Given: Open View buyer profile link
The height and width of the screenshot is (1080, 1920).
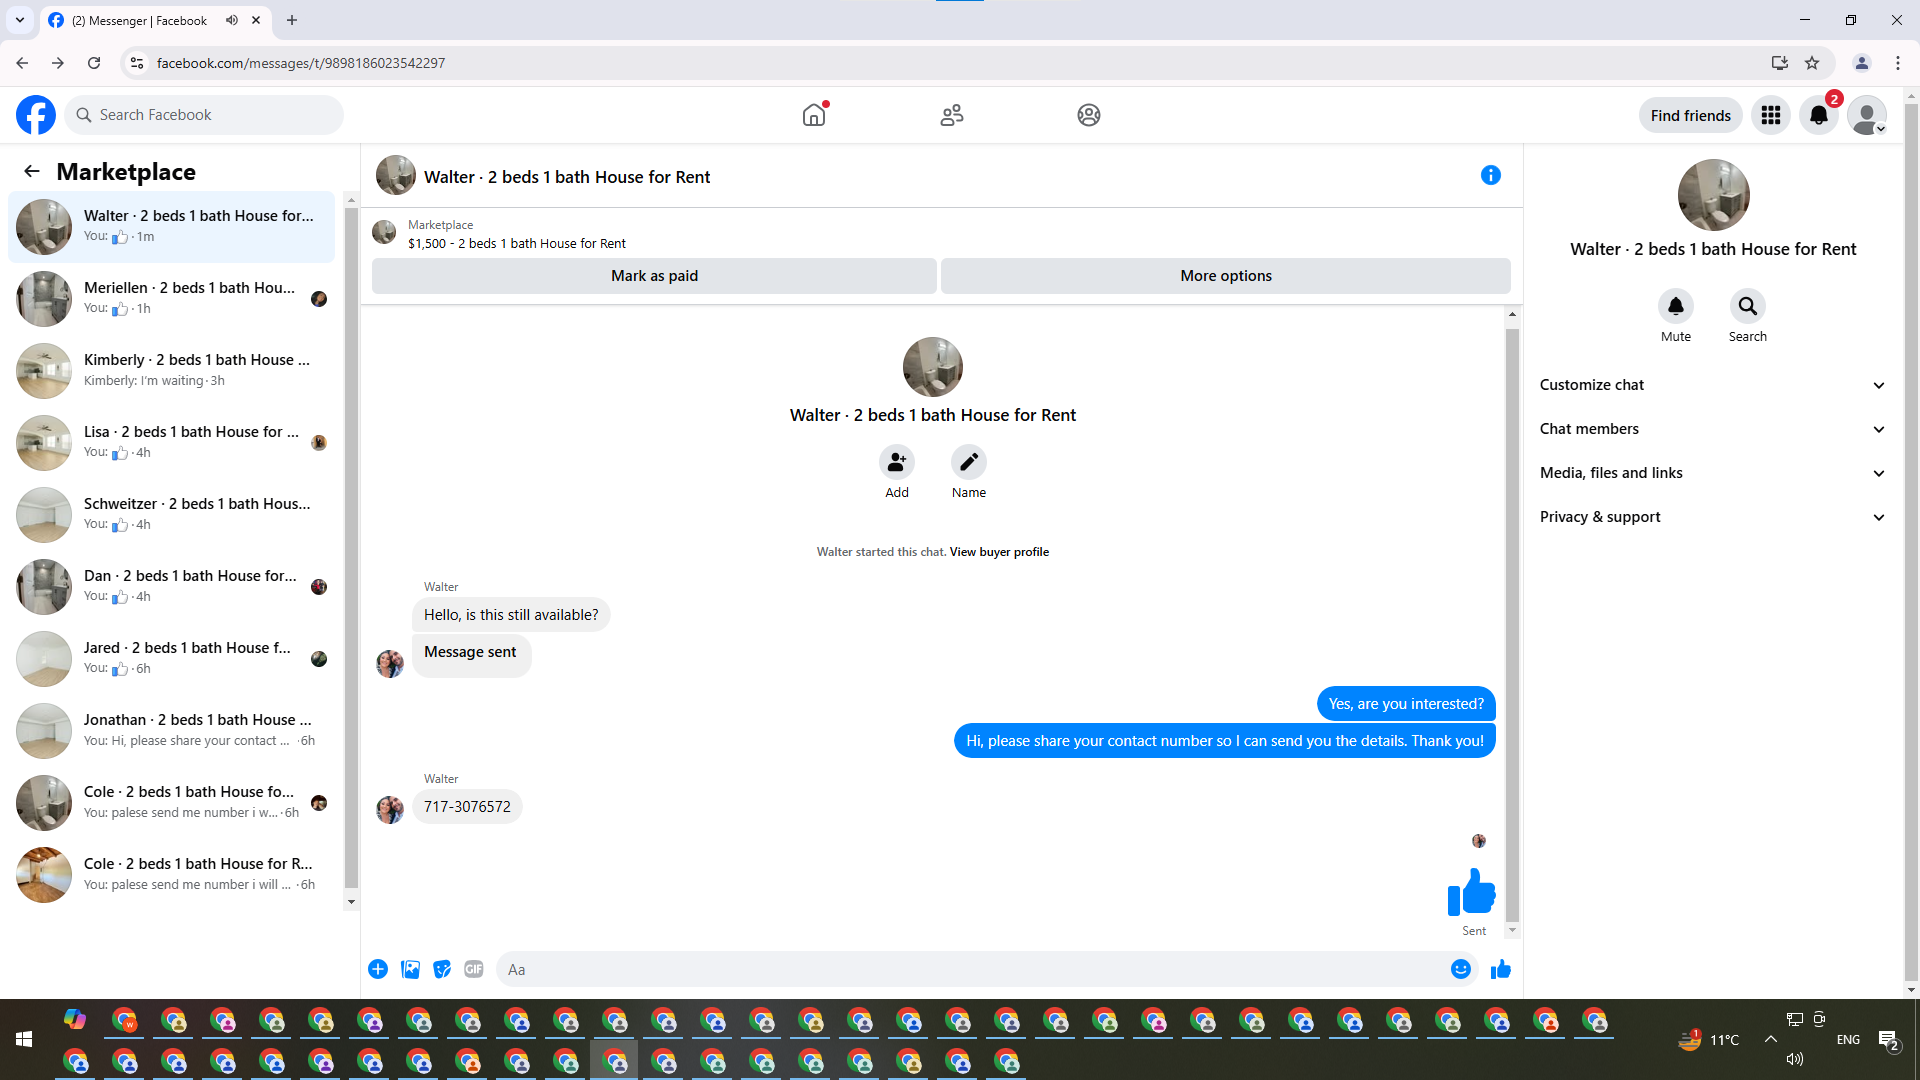Looking at the screenshot, I should (999, 552).
